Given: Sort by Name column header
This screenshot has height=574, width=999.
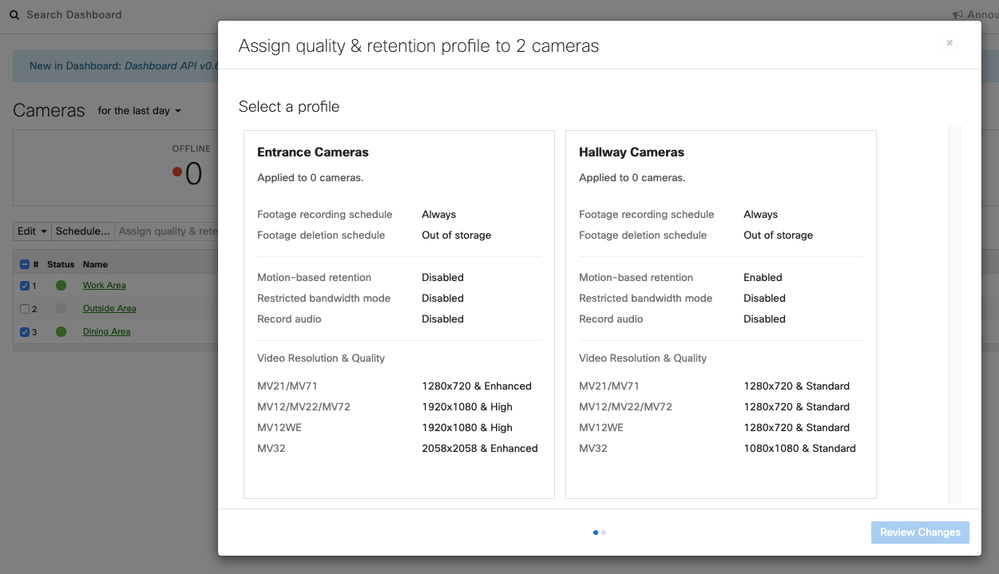Looking at the screenshot, I should 95,264.
